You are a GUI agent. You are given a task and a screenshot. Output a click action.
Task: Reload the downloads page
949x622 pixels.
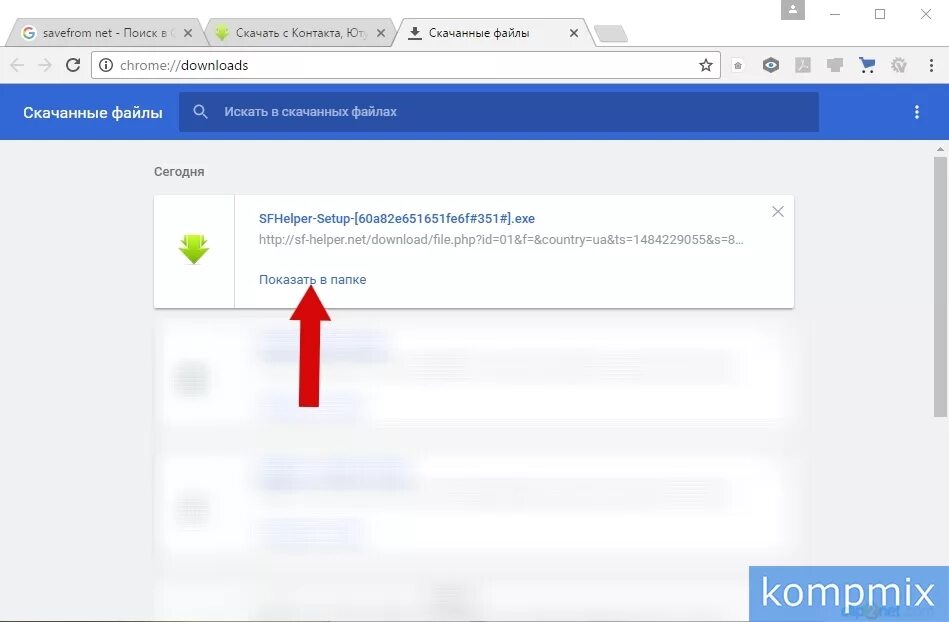[73, 65]
